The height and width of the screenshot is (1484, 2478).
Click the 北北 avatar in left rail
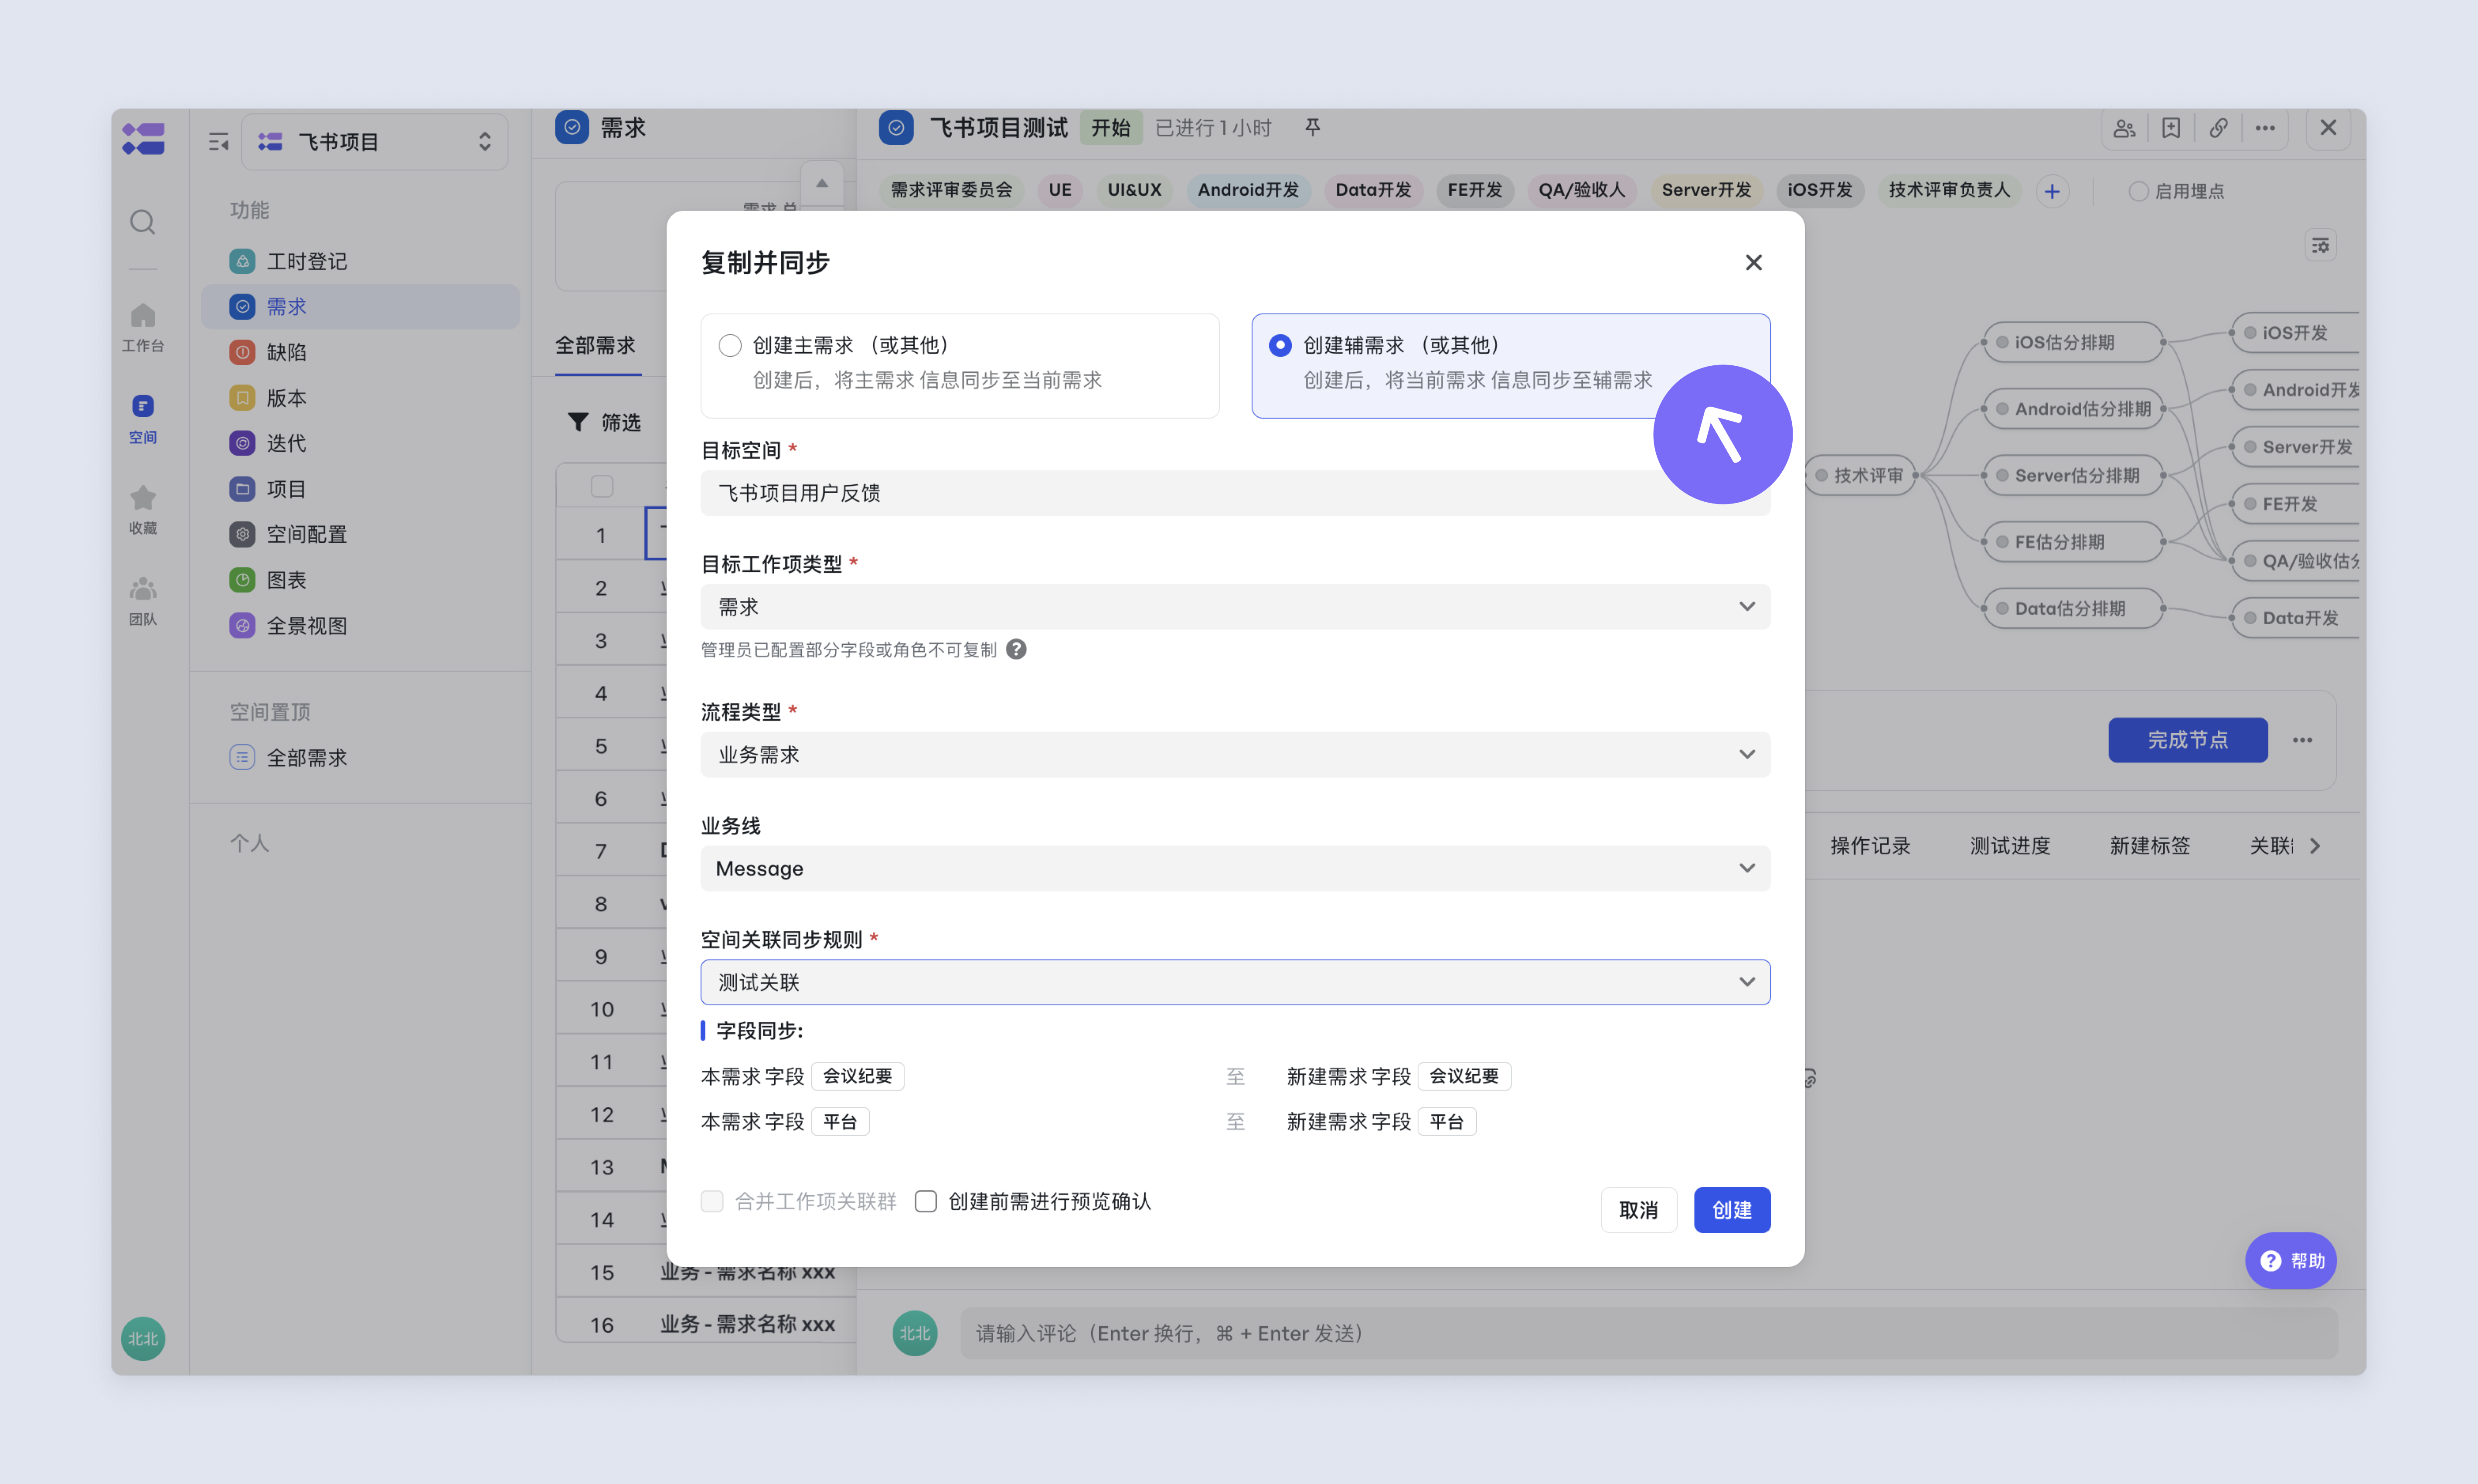tap(143, 1338)
